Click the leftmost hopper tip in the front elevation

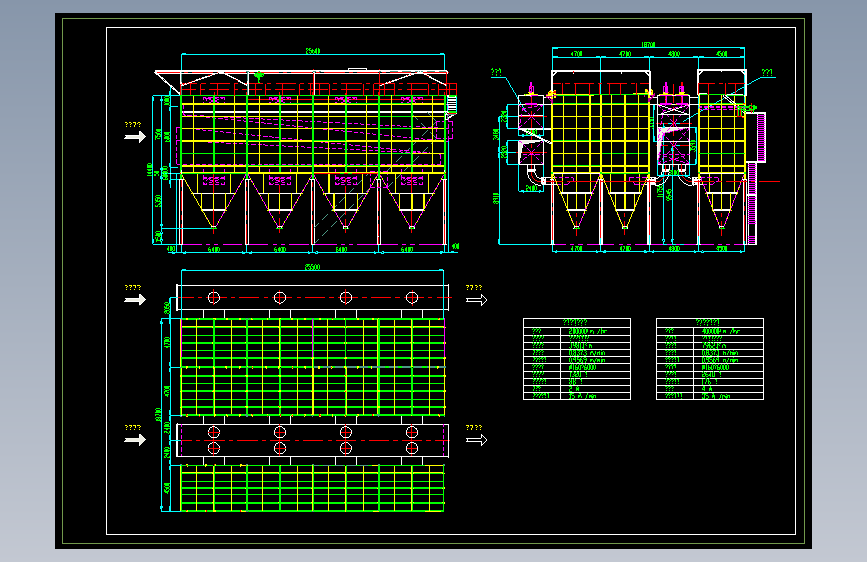tap(214, 227)
